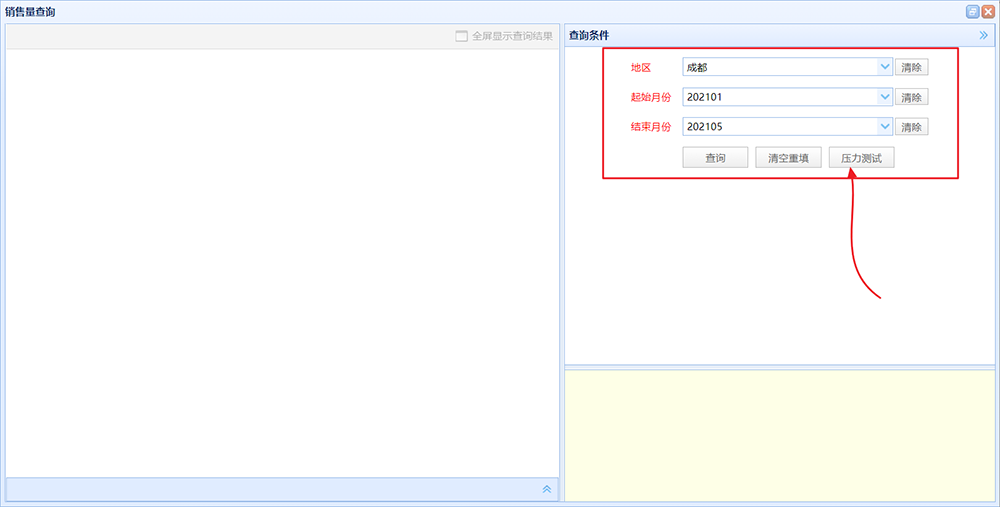
Task: Enable 全屏显示查询结果 checkbox
Action: point(462,36)
